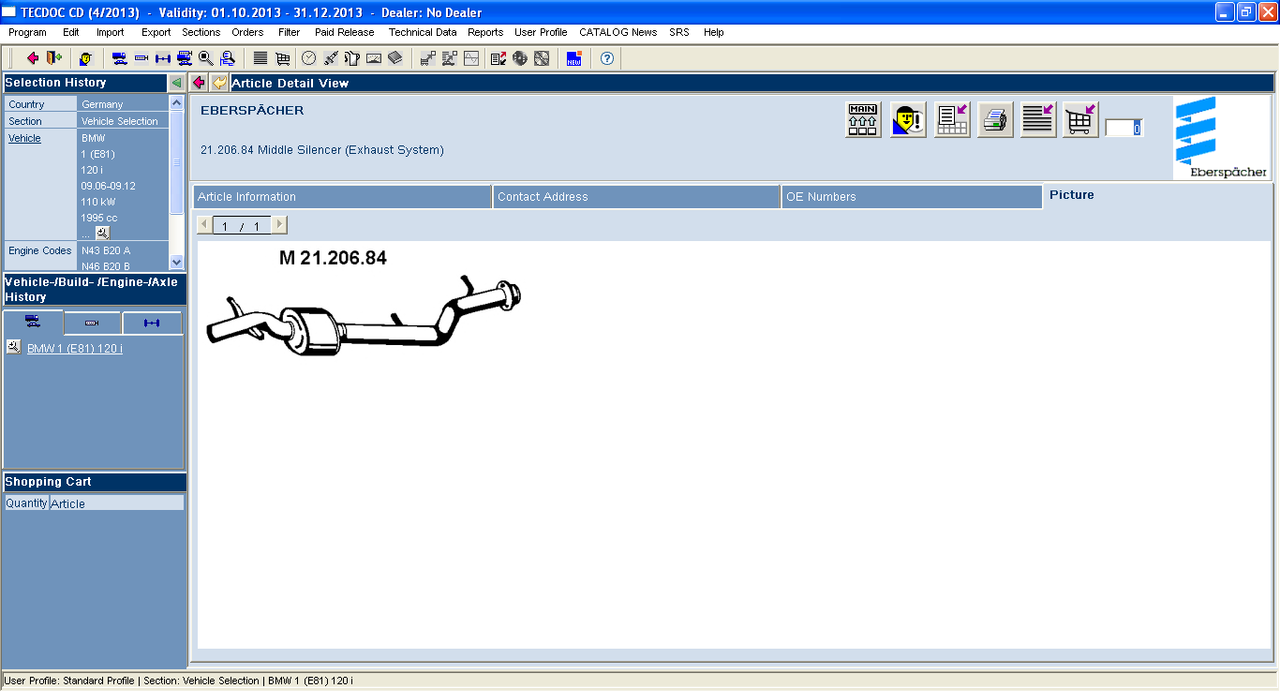Click the blue NEW catalog icon

pyautogui.click(x=574, y=58)
